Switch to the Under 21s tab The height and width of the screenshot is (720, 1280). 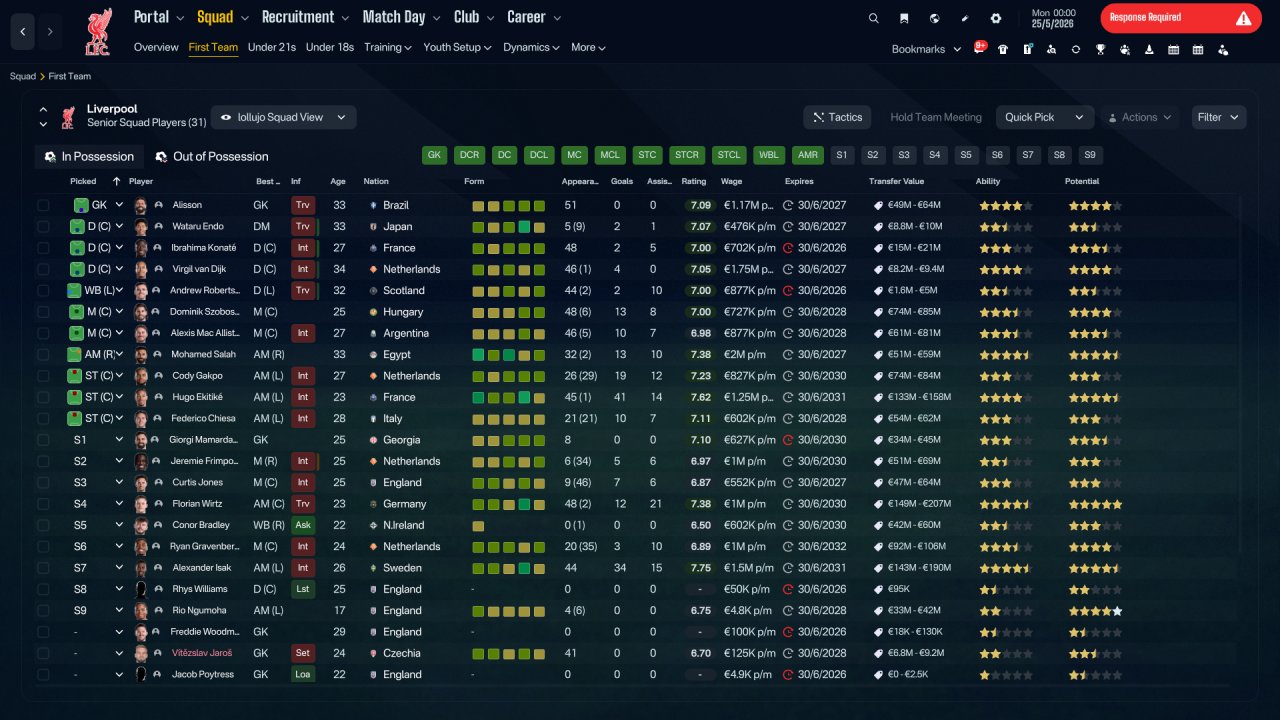(x=272, y=47)
